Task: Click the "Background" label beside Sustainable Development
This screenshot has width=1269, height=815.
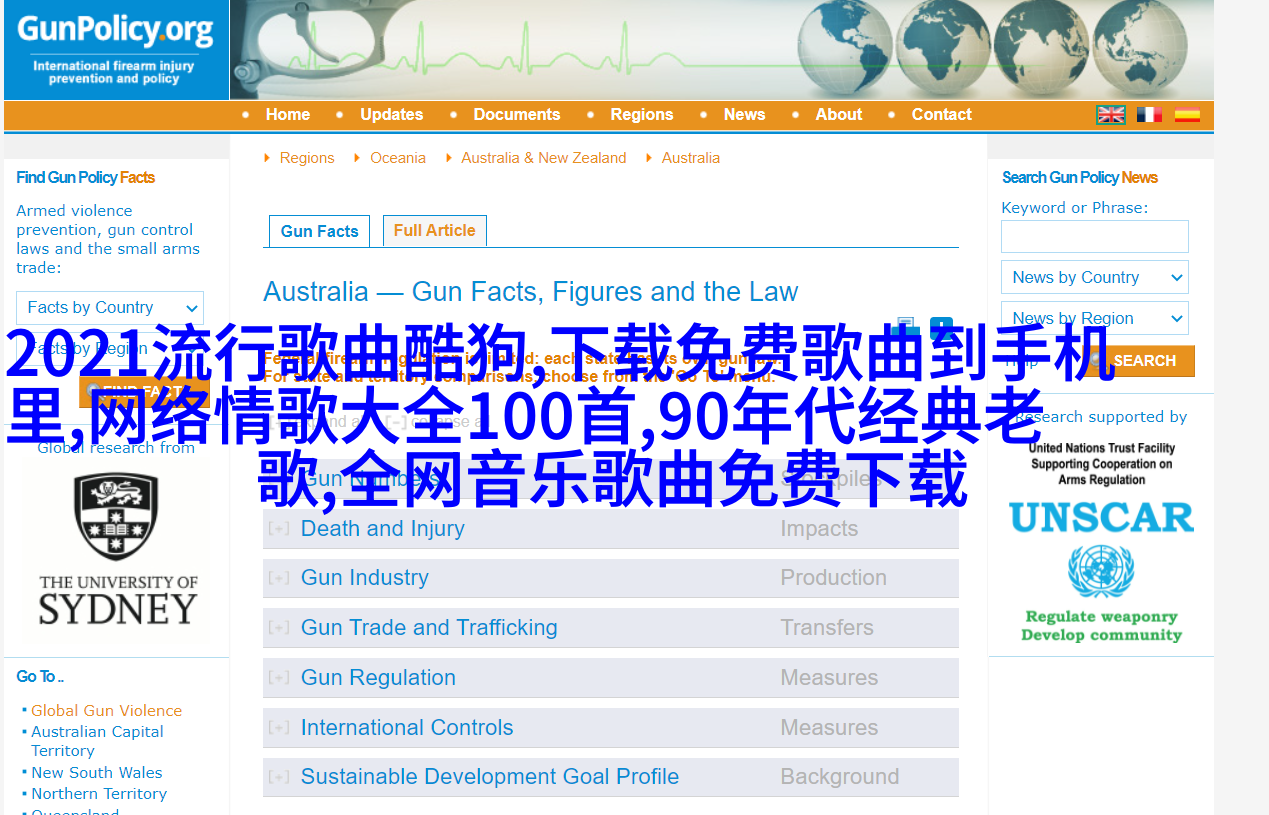Action: [x=840, y=777]
